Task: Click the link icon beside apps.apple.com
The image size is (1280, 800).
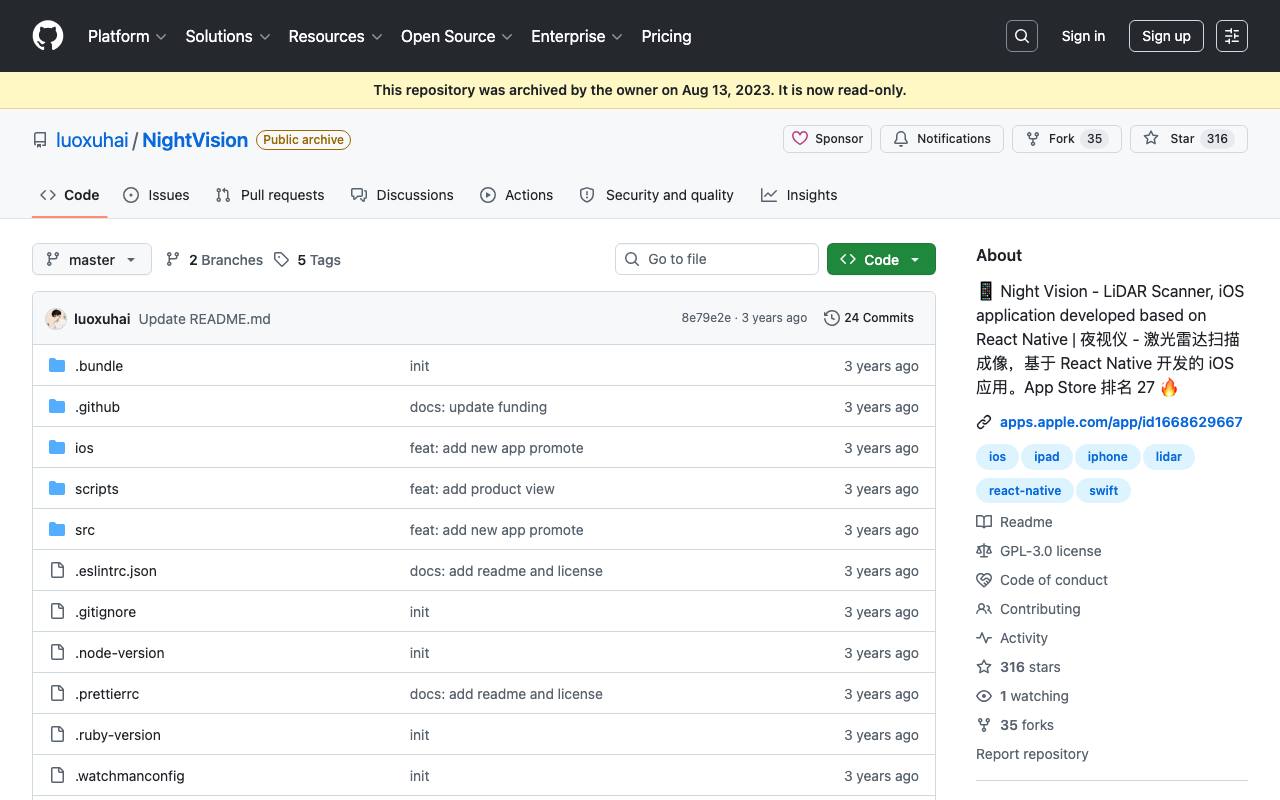Action: pos(984,422)
